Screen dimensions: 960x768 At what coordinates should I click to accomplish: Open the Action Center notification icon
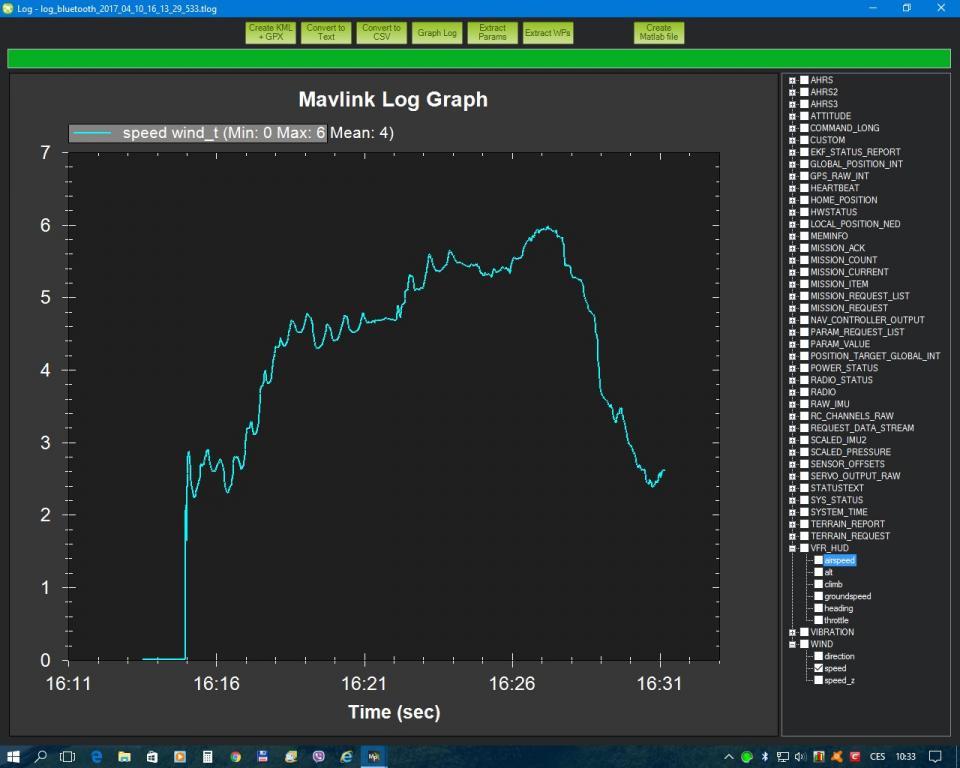[x=935, y=756]
